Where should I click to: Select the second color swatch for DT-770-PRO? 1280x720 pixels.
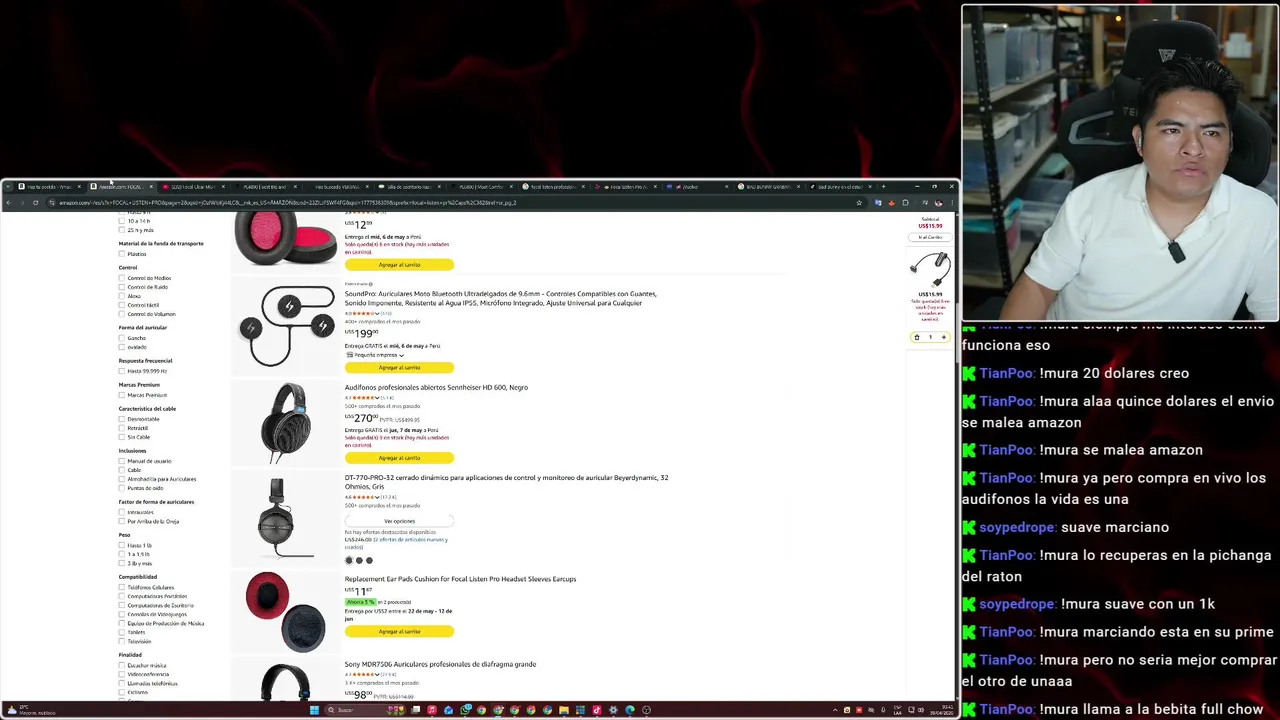coord(359,560)
